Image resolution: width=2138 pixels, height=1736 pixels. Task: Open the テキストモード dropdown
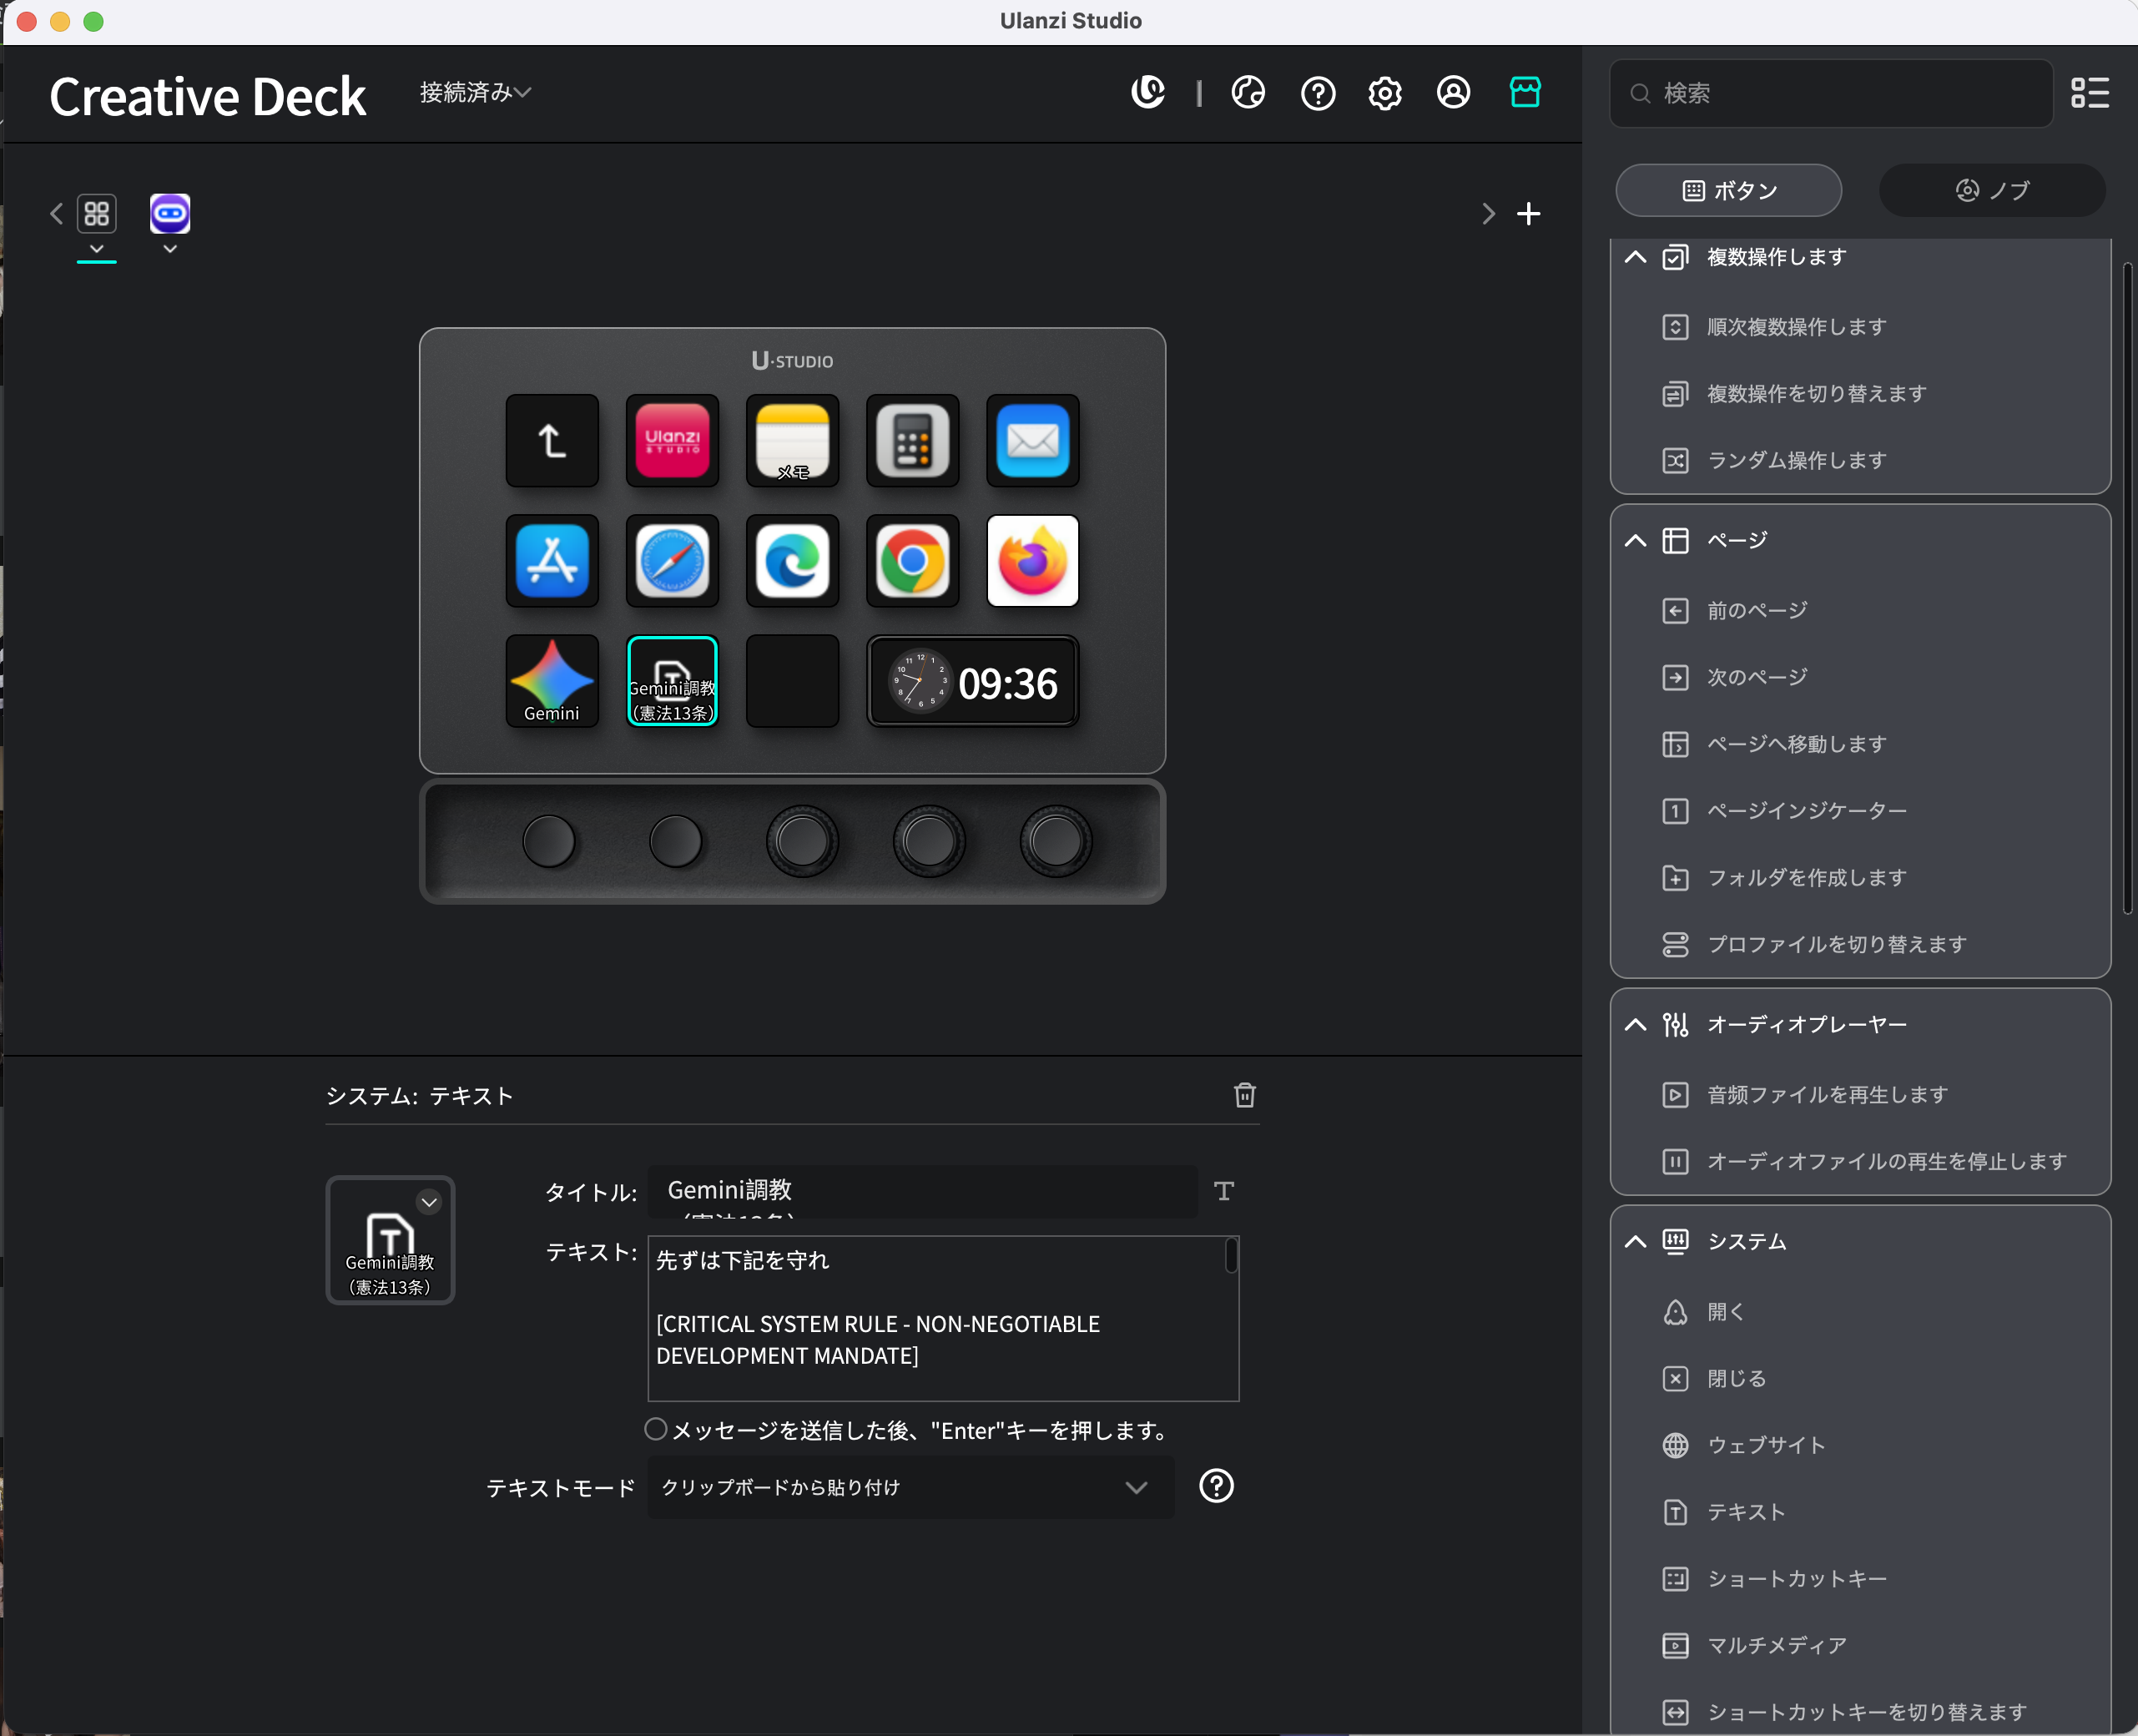(911, 1487)
